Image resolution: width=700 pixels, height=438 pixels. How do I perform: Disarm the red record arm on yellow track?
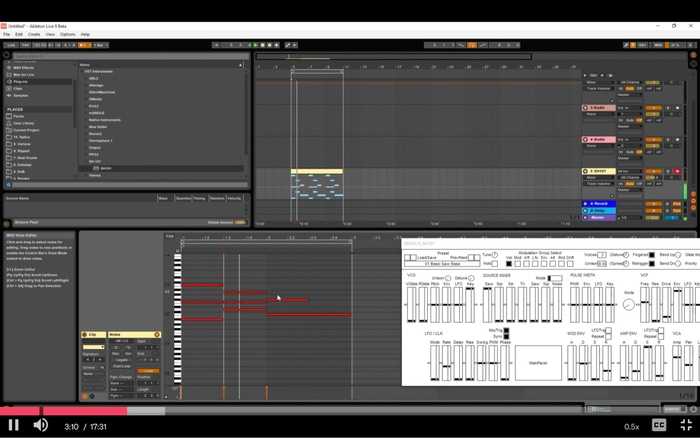(677, 171)
